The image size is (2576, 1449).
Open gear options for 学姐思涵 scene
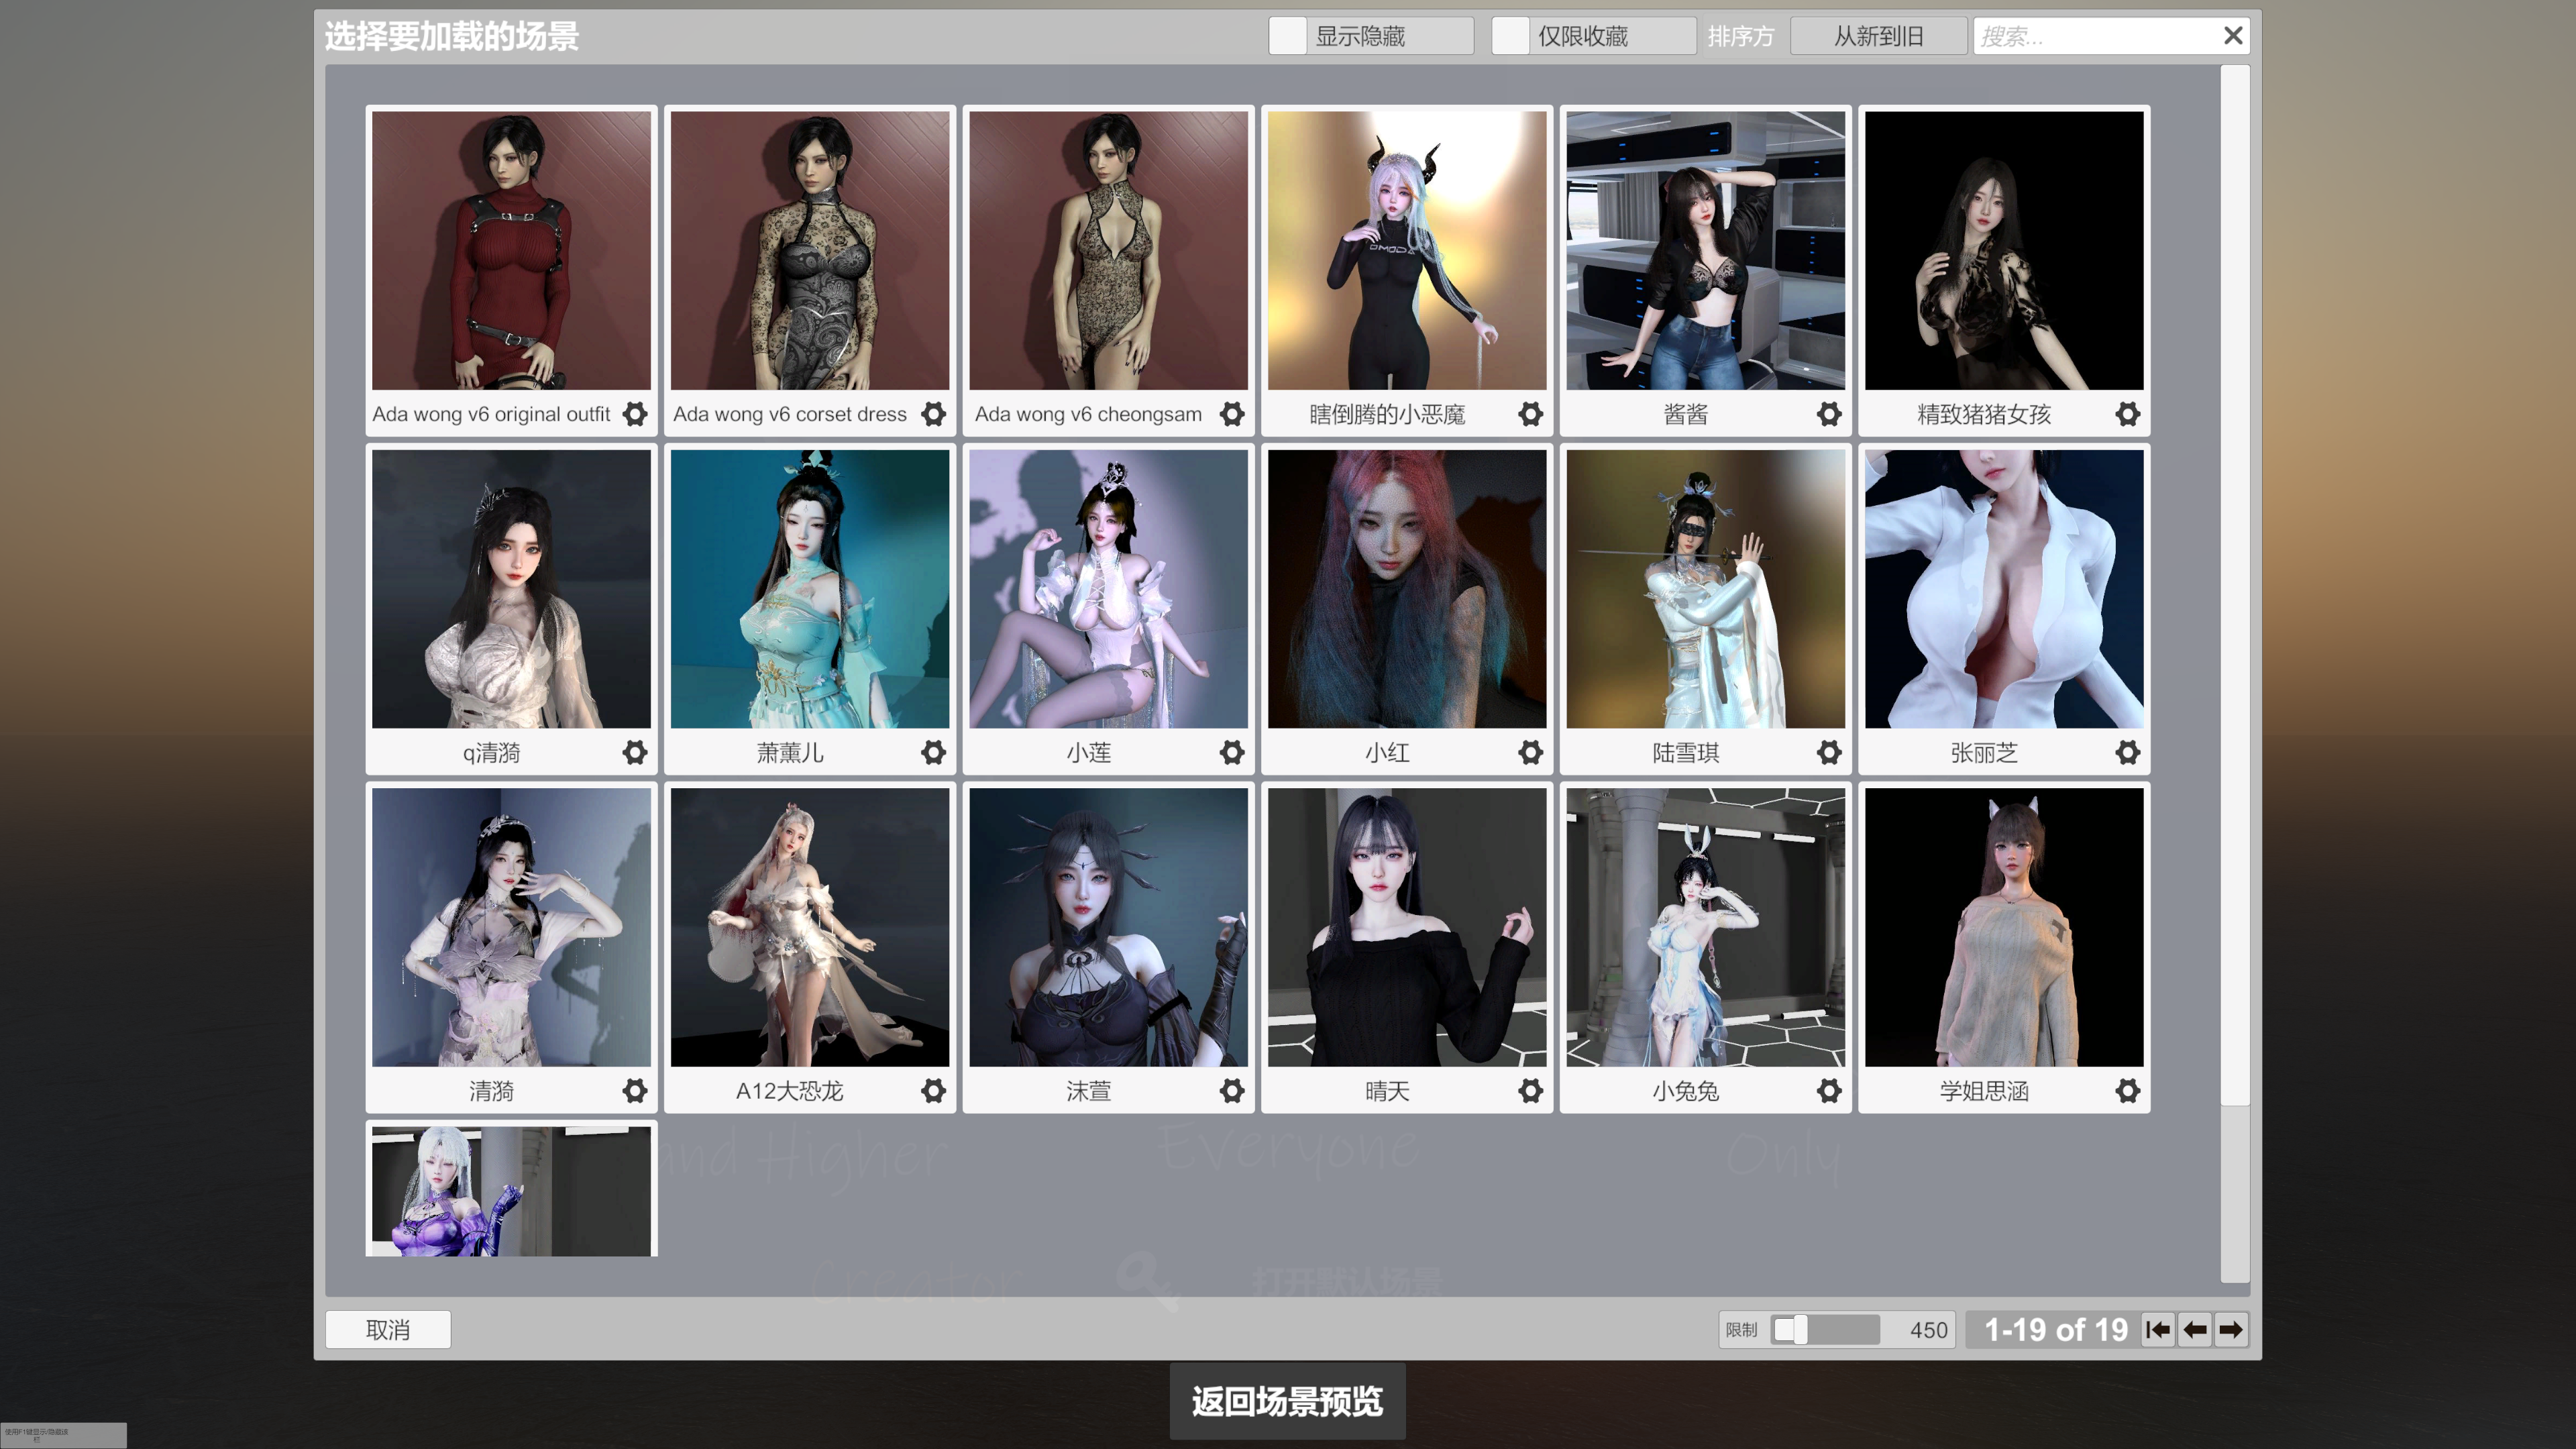(x=2127, y=1091)
